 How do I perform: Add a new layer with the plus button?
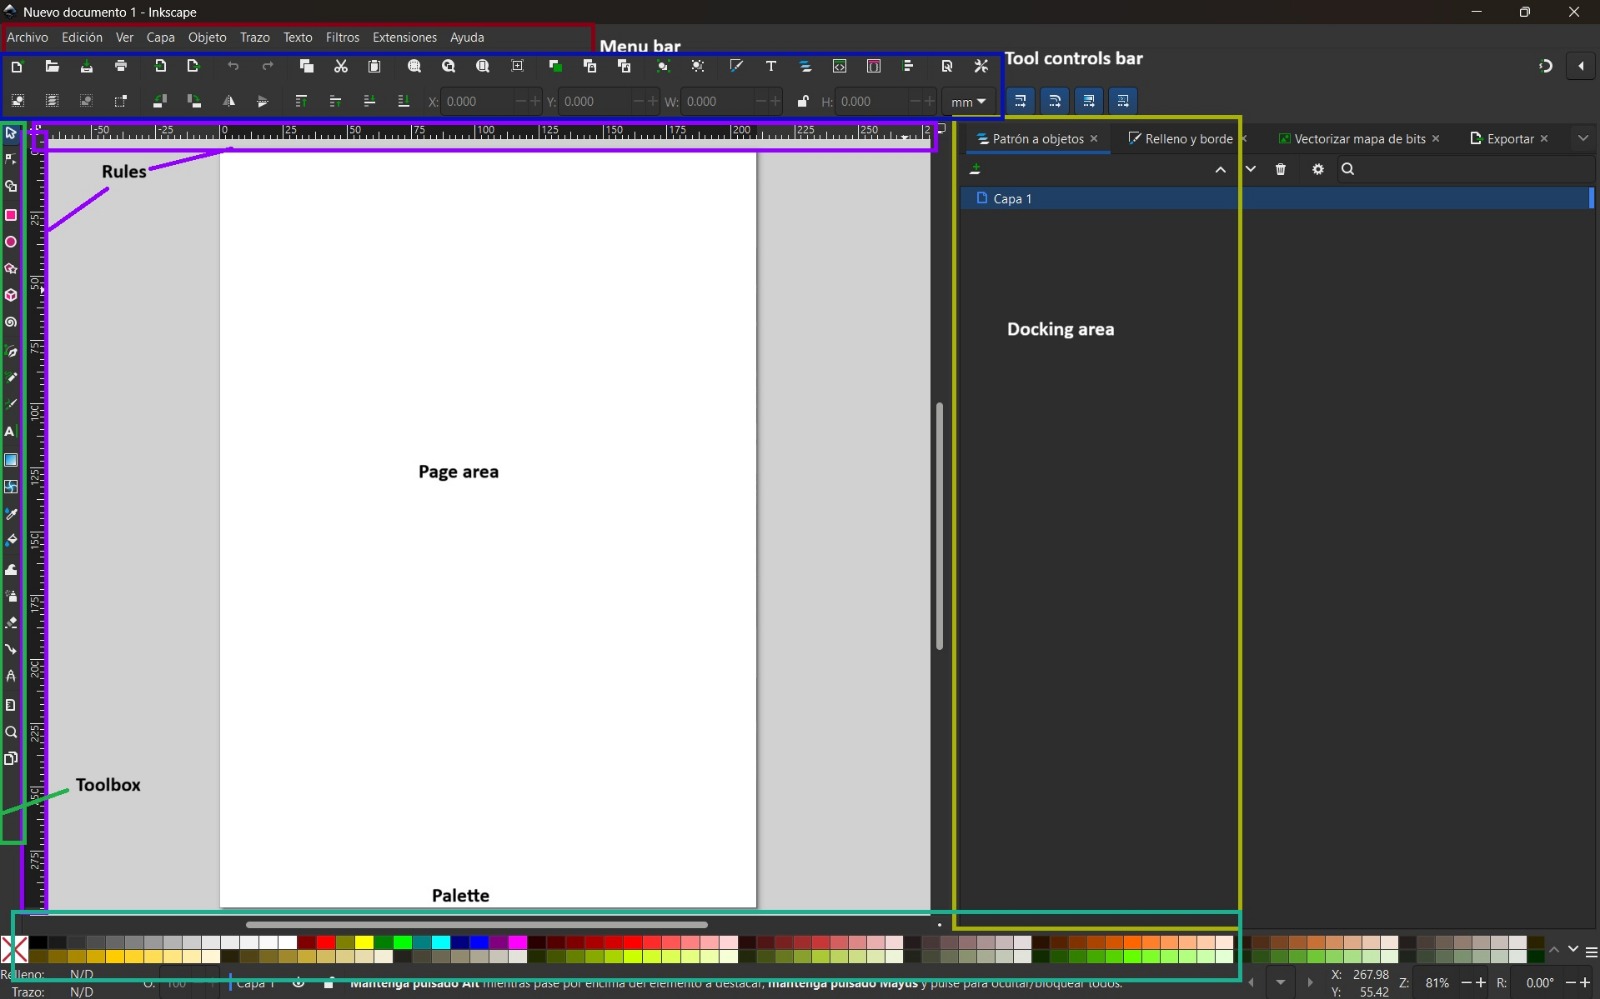[x=976, y=169]
